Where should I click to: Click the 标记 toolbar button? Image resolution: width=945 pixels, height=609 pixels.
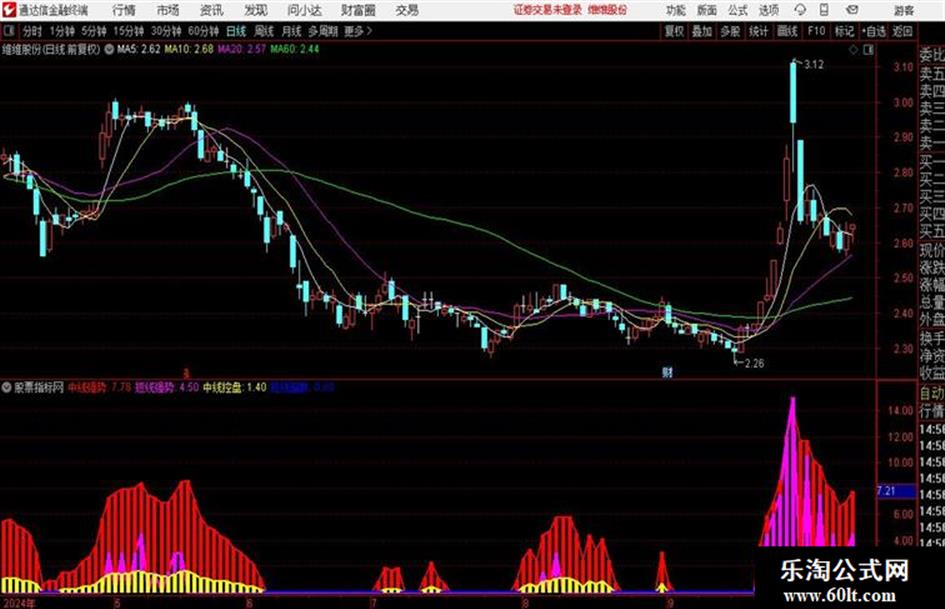(844, 31)
